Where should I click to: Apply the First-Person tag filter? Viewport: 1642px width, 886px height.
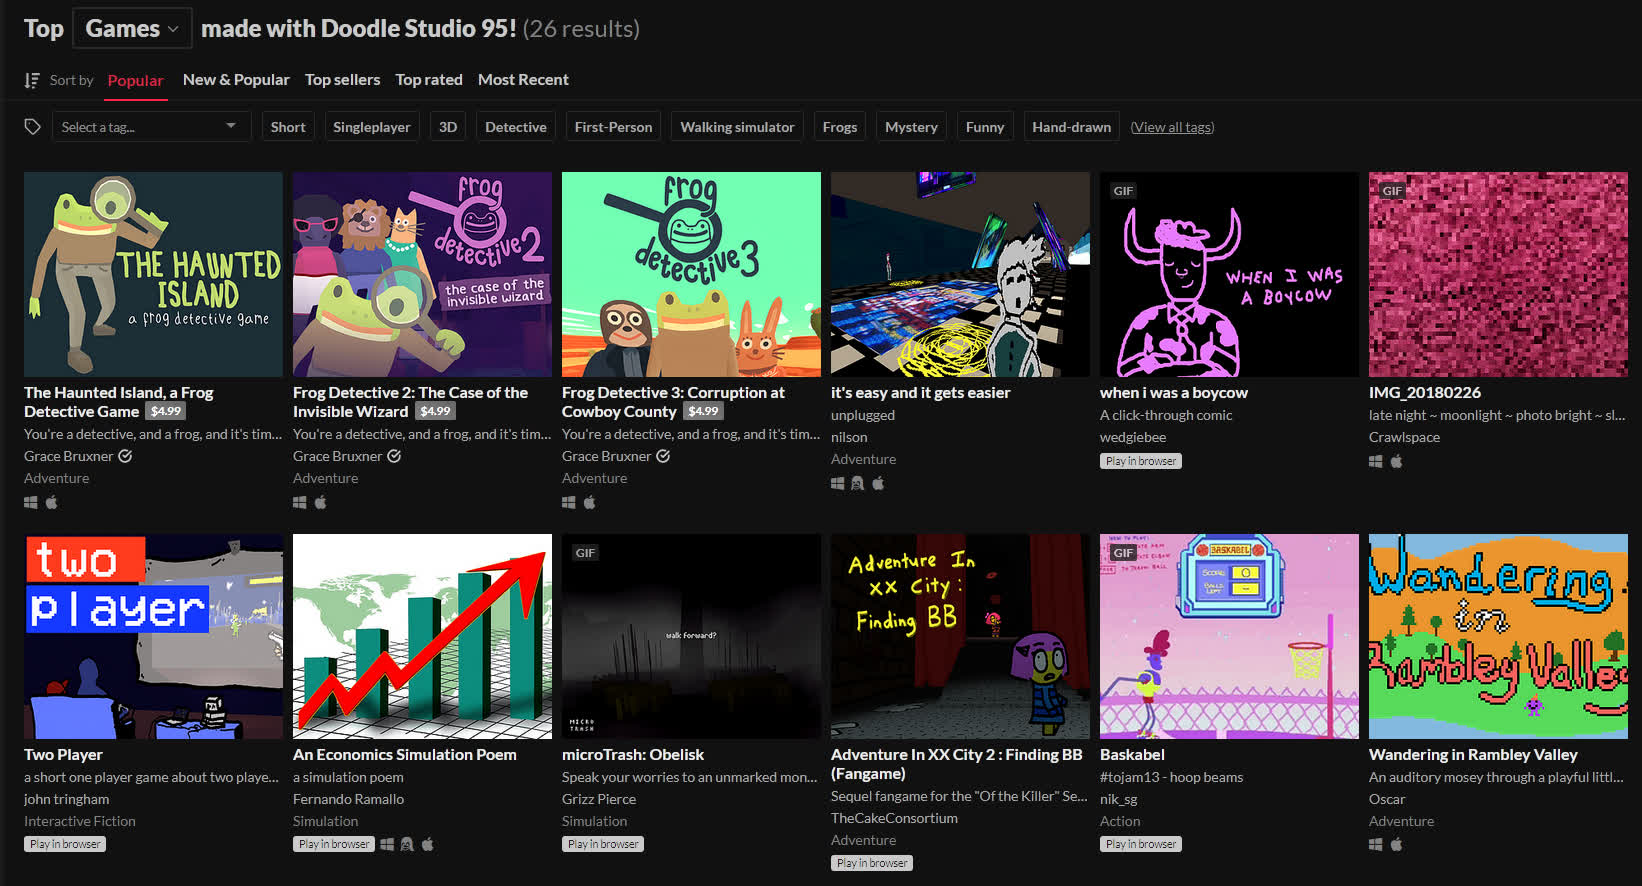click(613, 127)
